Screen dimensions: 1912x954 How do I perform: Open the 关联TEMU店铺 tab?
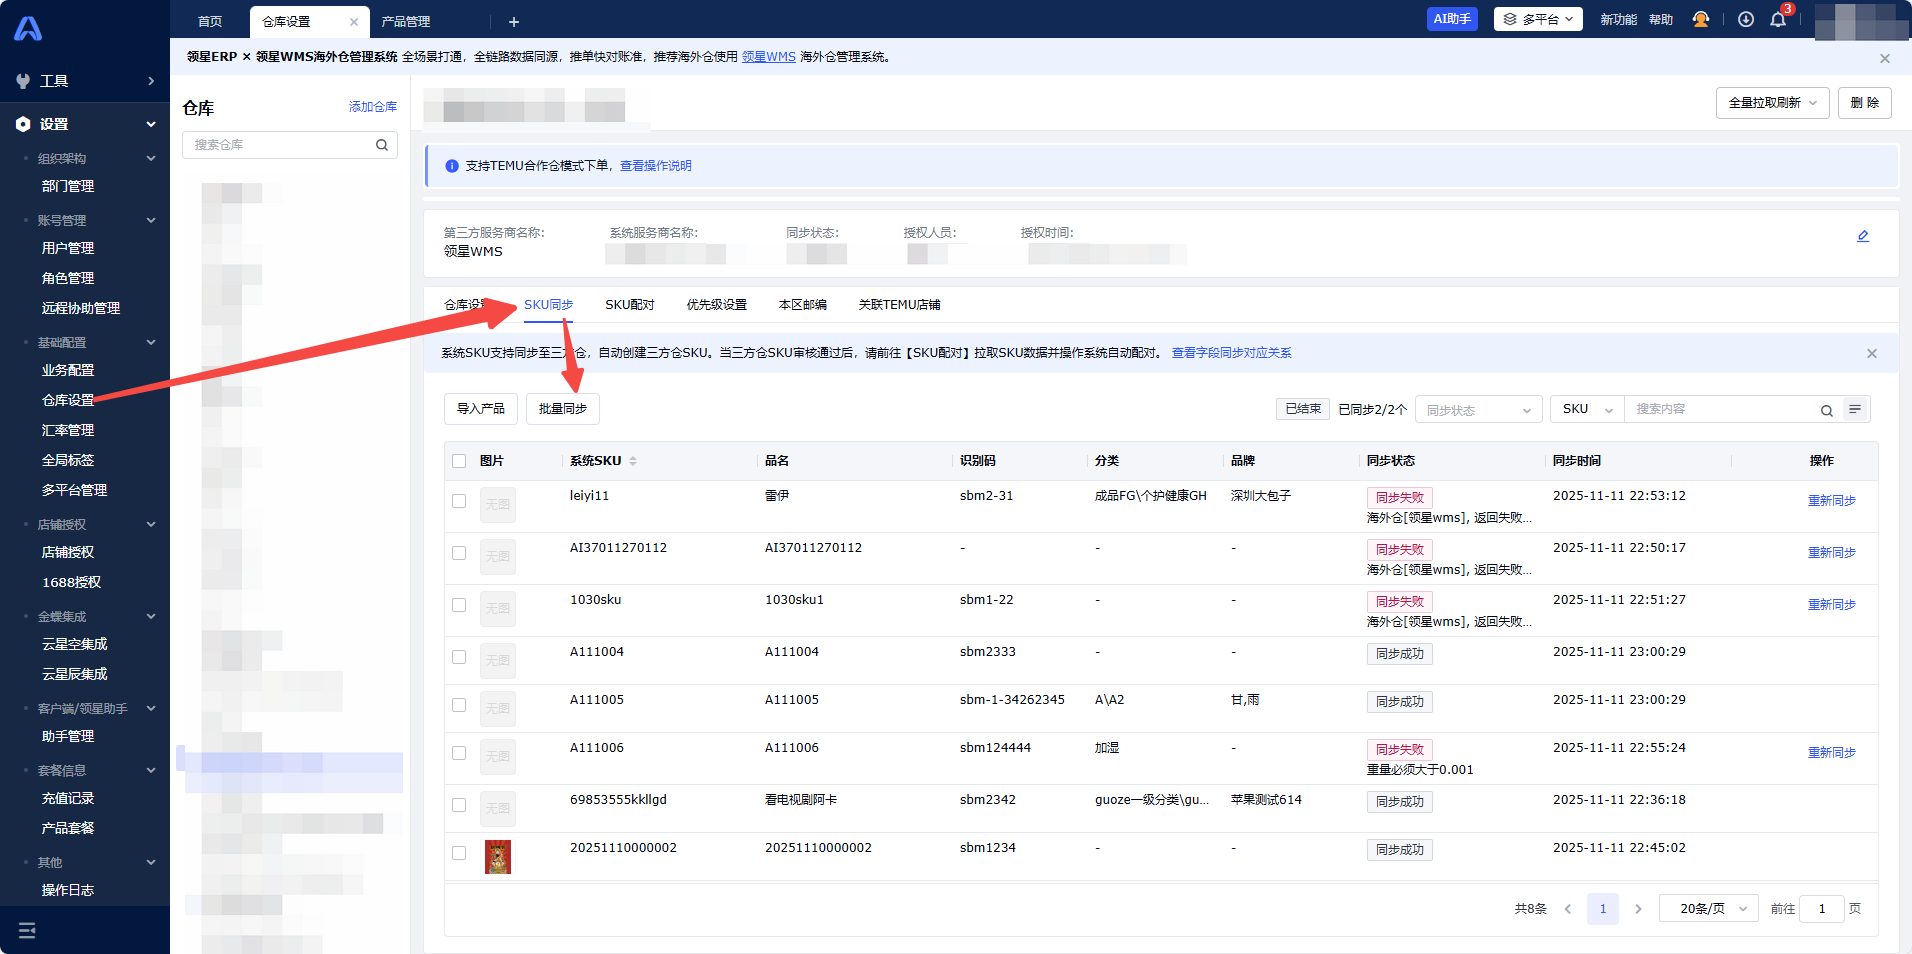[x=899, y=305]
